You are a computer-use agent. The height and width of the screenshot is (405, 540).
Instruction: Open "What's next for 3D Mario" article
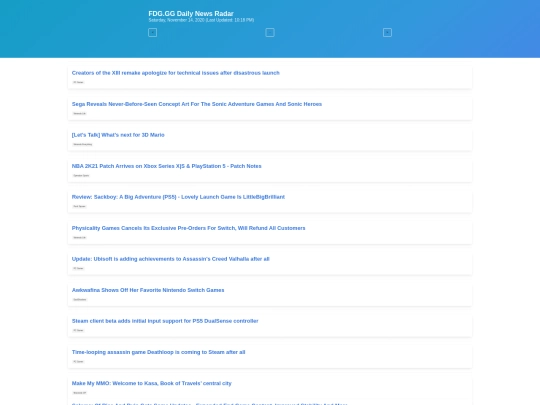pos(118,135)
